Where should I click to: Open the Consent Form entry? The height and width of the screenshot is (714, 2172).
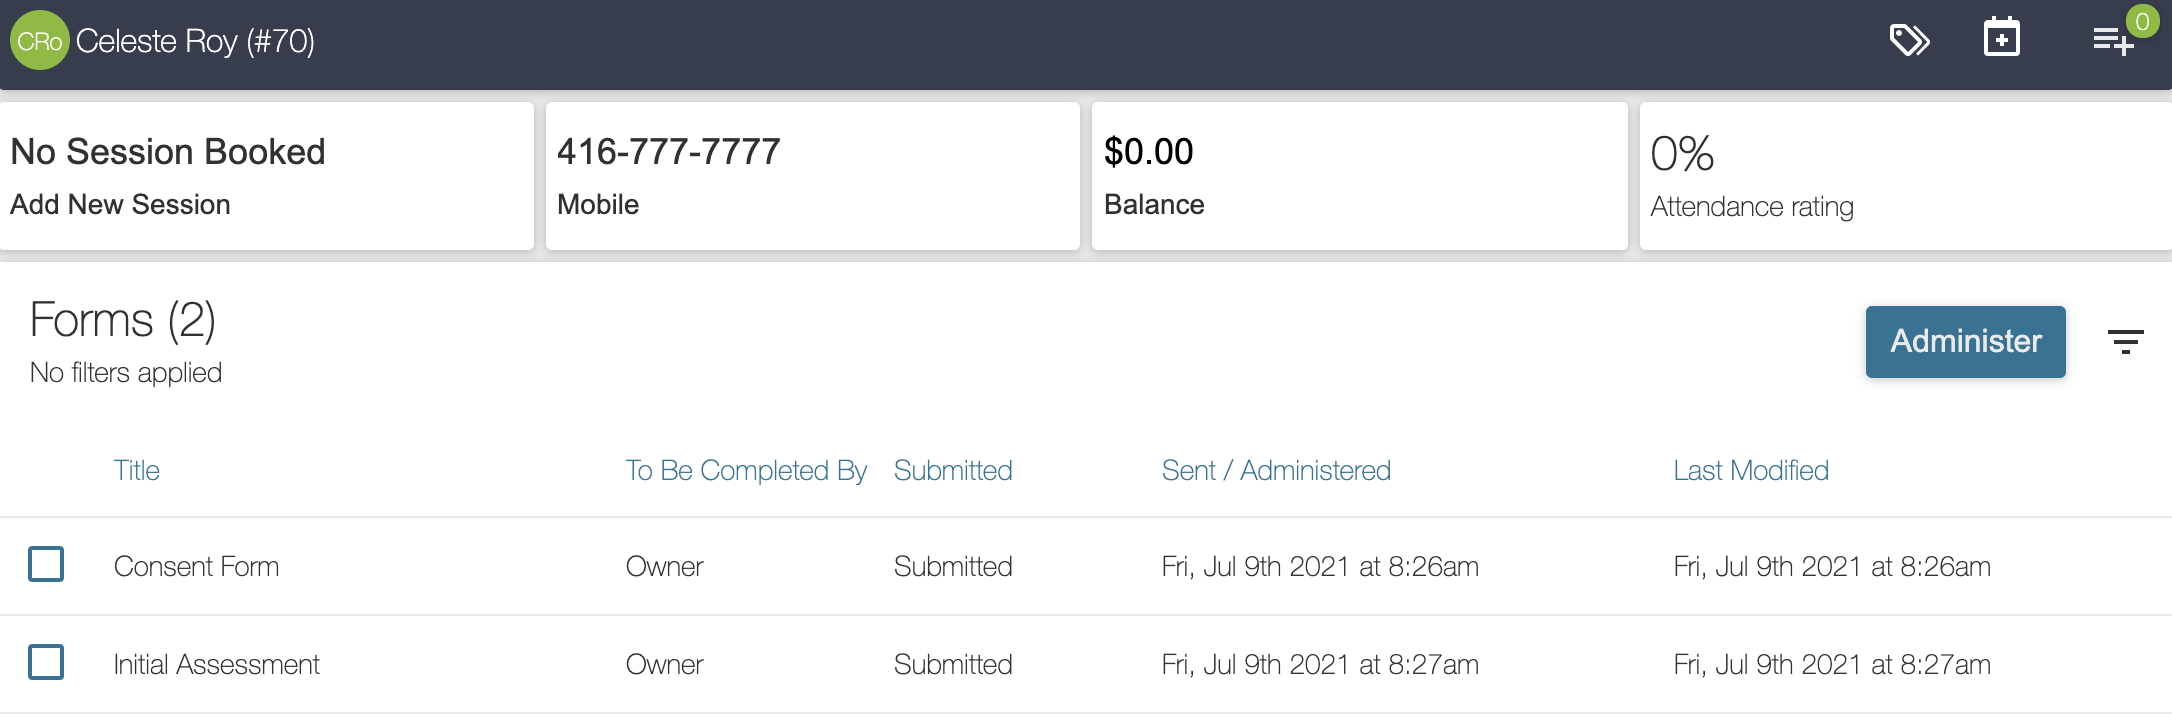(196, 566)
